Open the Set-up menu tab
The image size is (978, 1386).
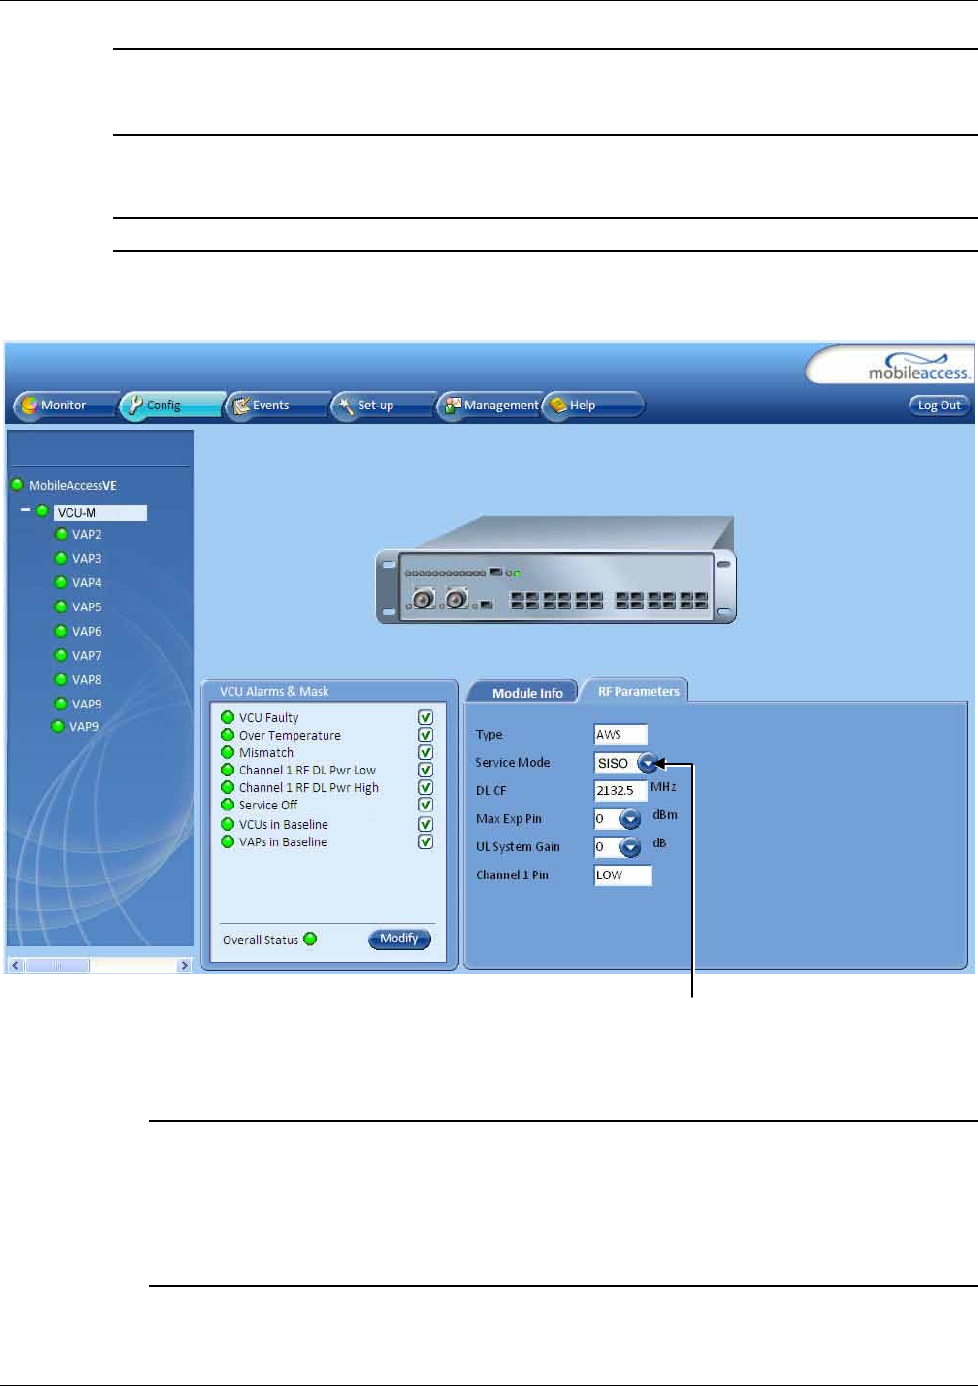[384, 405]
